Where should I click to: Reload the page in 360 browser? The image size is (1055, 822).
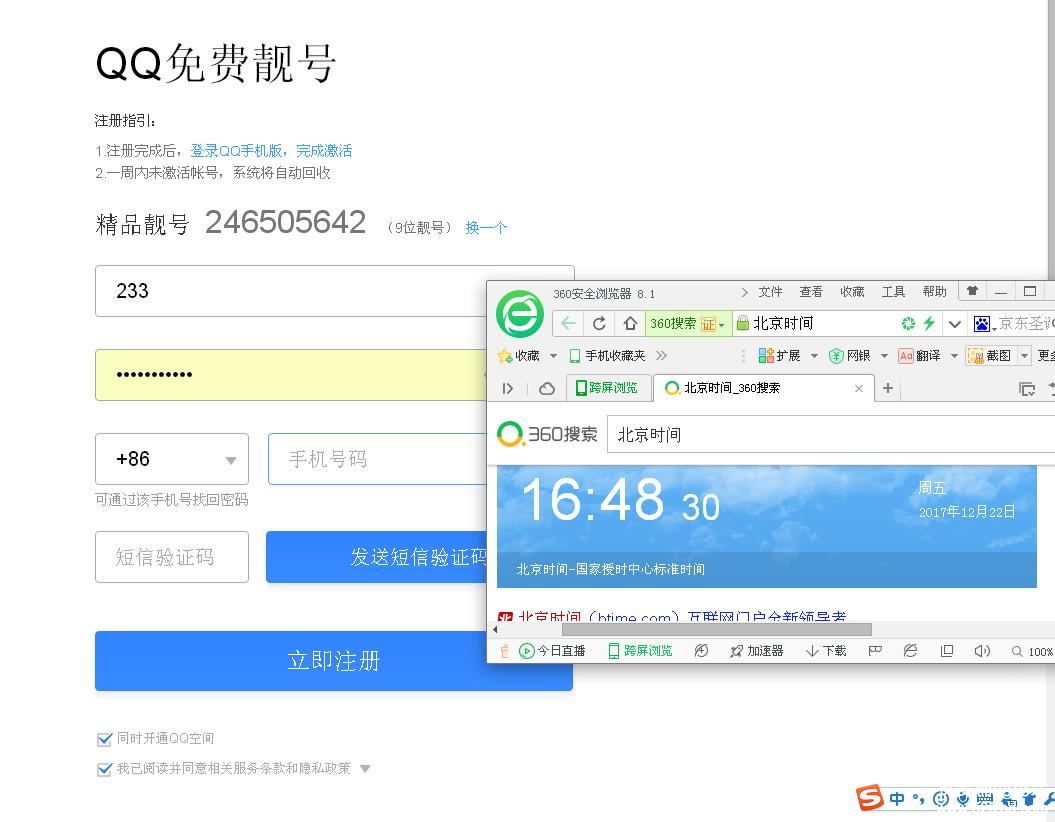click(x=599, y=324)
